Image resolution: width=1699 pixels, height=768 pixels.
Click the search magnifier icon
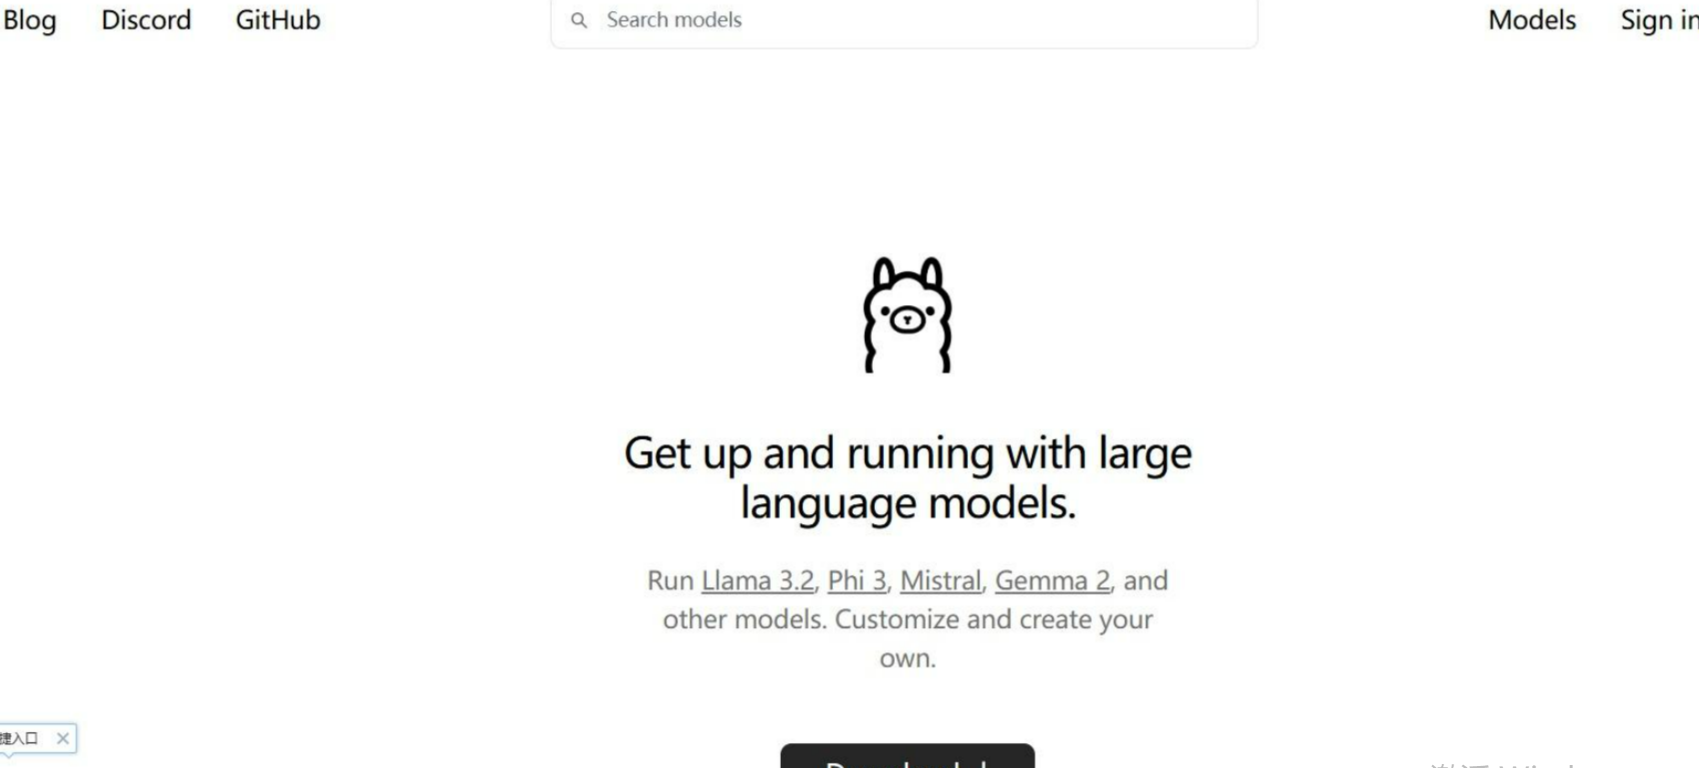[x=579, y=20]
